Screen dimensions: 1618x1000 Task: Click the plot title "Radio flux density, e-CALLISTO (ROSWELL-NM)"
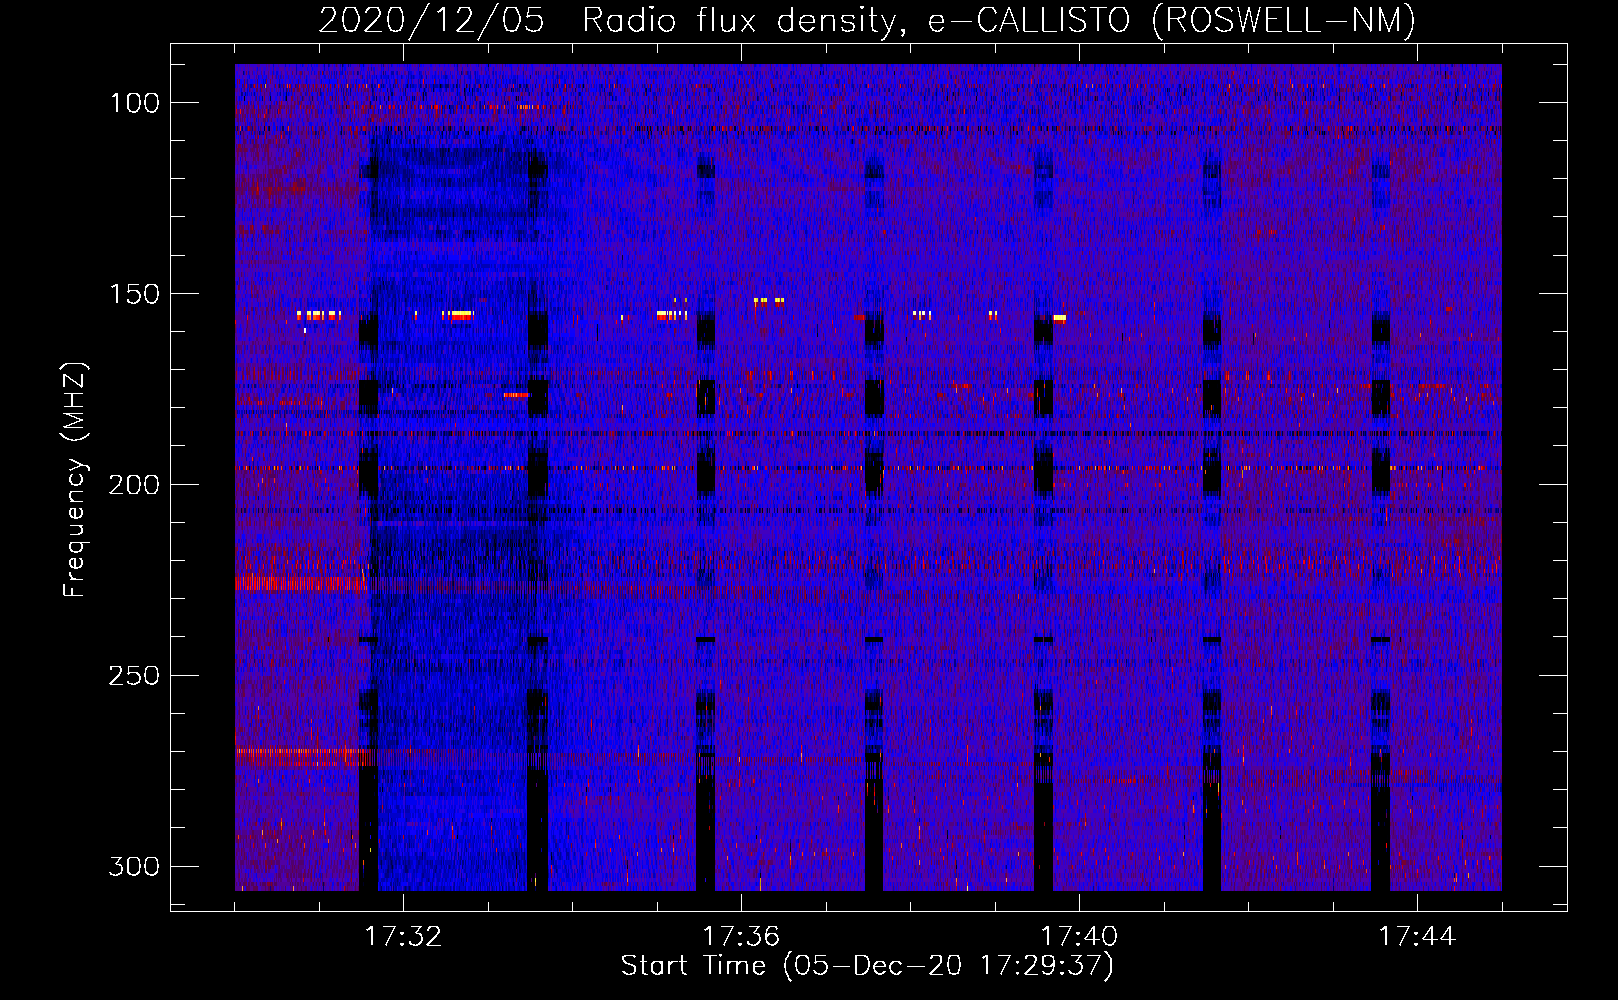point(999,20)
